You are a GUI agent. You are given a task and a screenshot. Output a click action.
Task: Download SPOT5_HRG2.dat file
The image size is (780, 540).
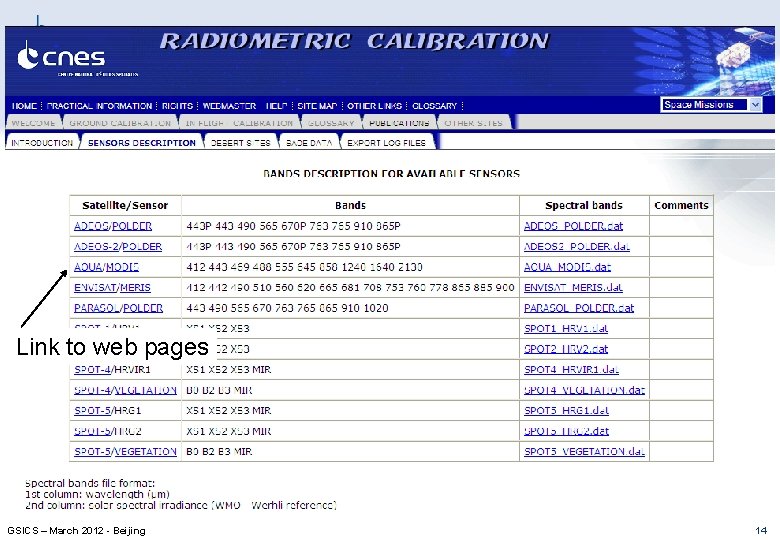click(x=566, y=431)
